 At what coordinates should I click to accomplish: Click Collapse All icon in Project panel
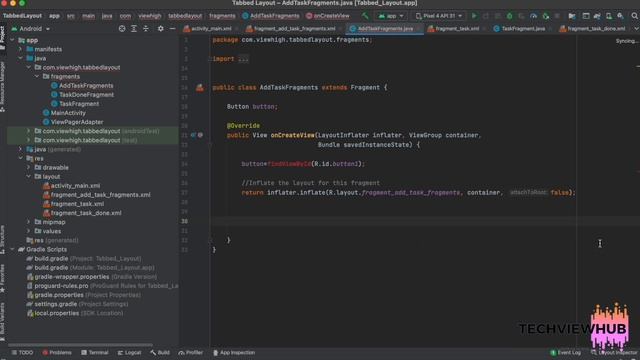coord(146,29)
